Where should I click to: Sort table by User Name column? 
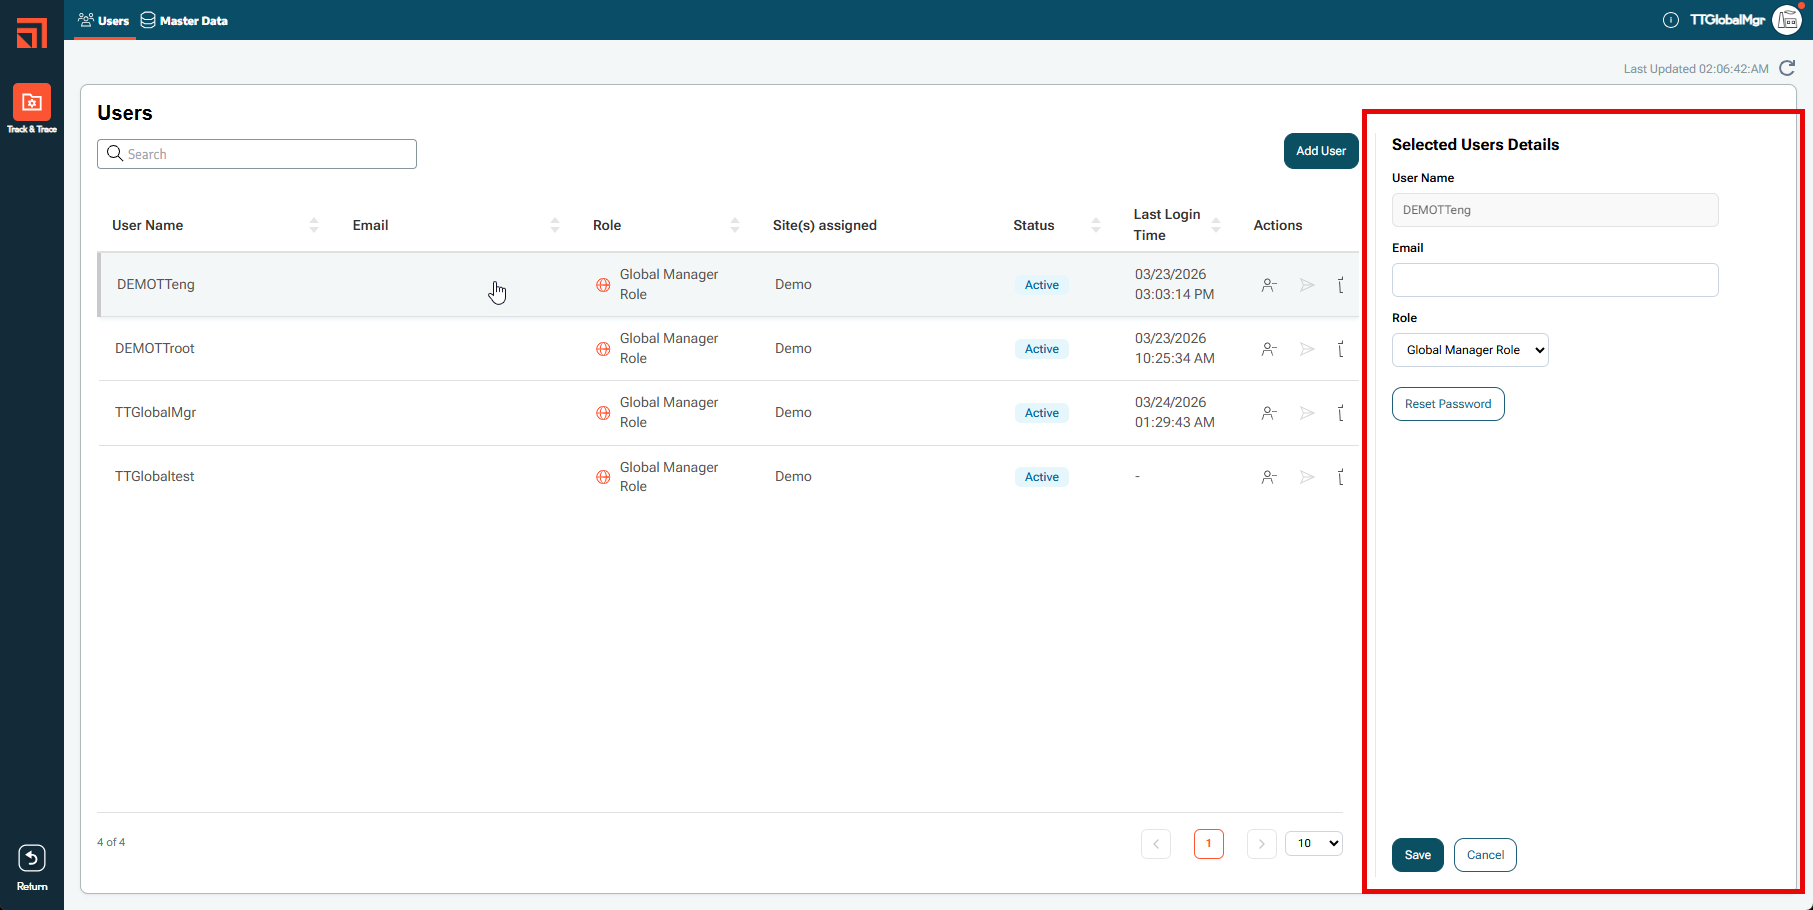pos(314,225)
